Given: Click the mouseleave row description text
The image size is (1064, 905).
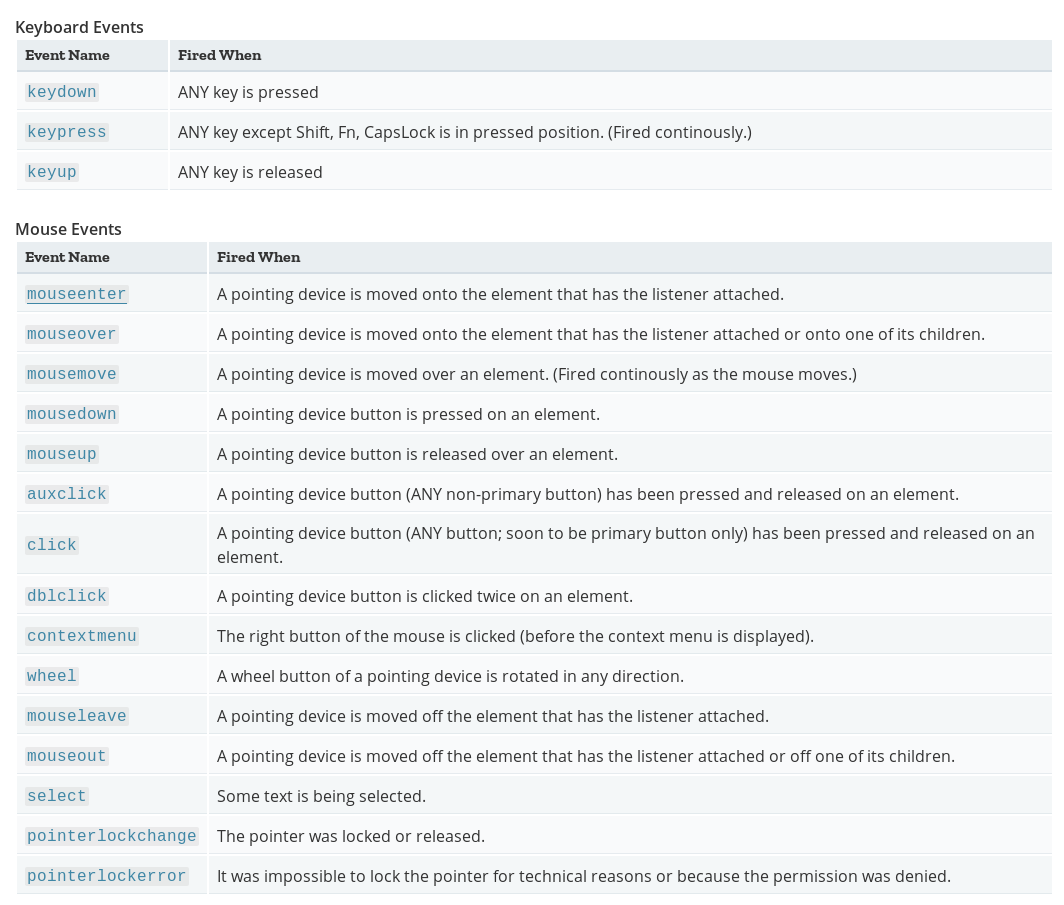Looking at the screenshot, I should click(493, 716).
